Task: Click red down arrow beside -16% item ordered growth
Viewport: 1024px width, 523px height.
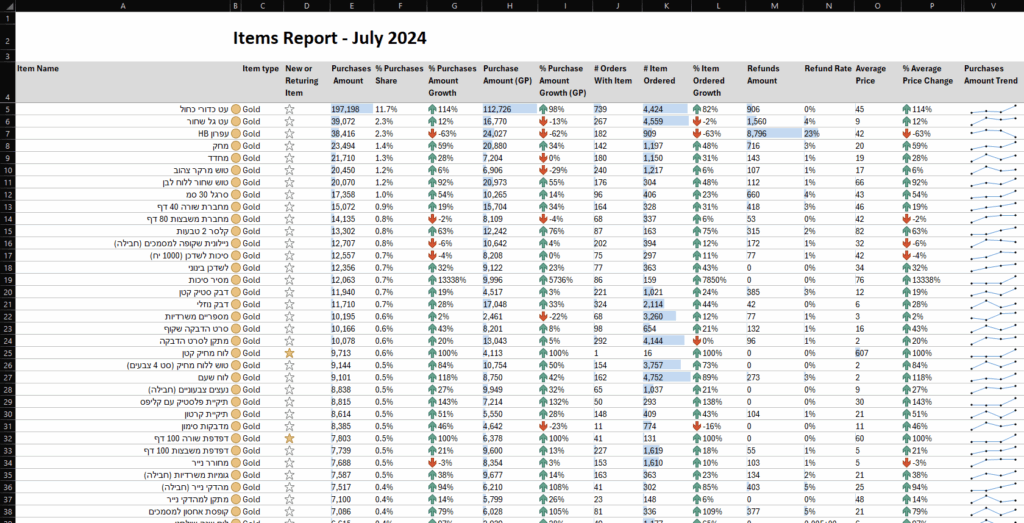Action: pyautogui.click(x=698, y=426)
